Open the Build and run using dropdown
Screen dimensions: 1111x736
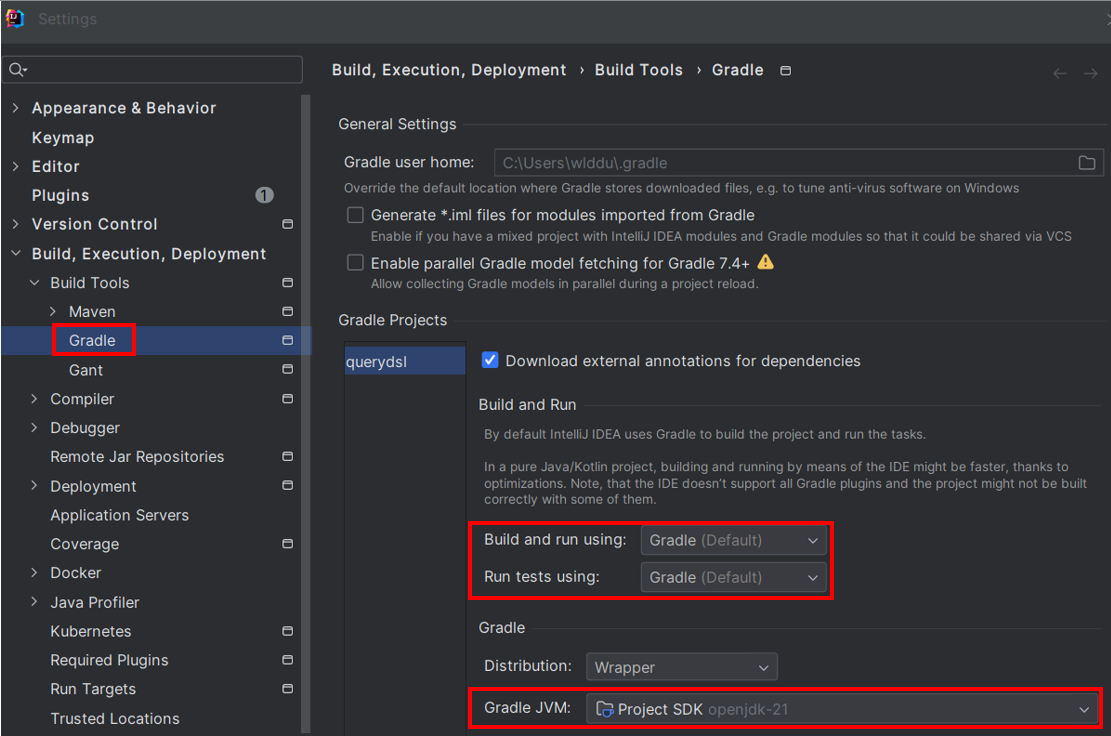[733, 540]
